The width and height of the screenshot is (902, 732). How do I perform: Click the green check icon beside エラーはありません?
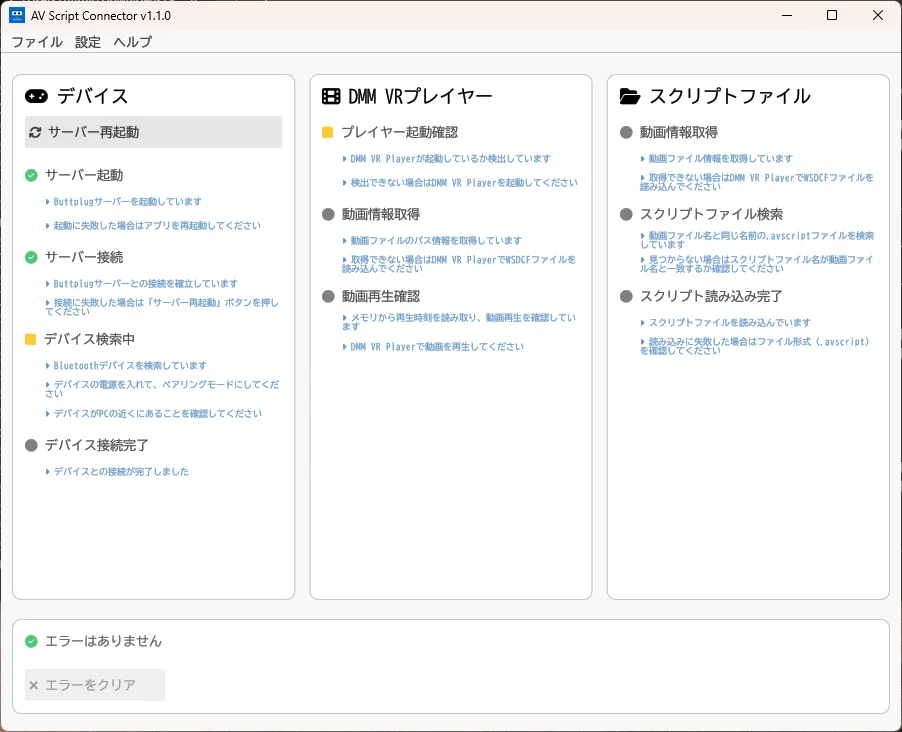pyautogui.click(x=31, y=641)
